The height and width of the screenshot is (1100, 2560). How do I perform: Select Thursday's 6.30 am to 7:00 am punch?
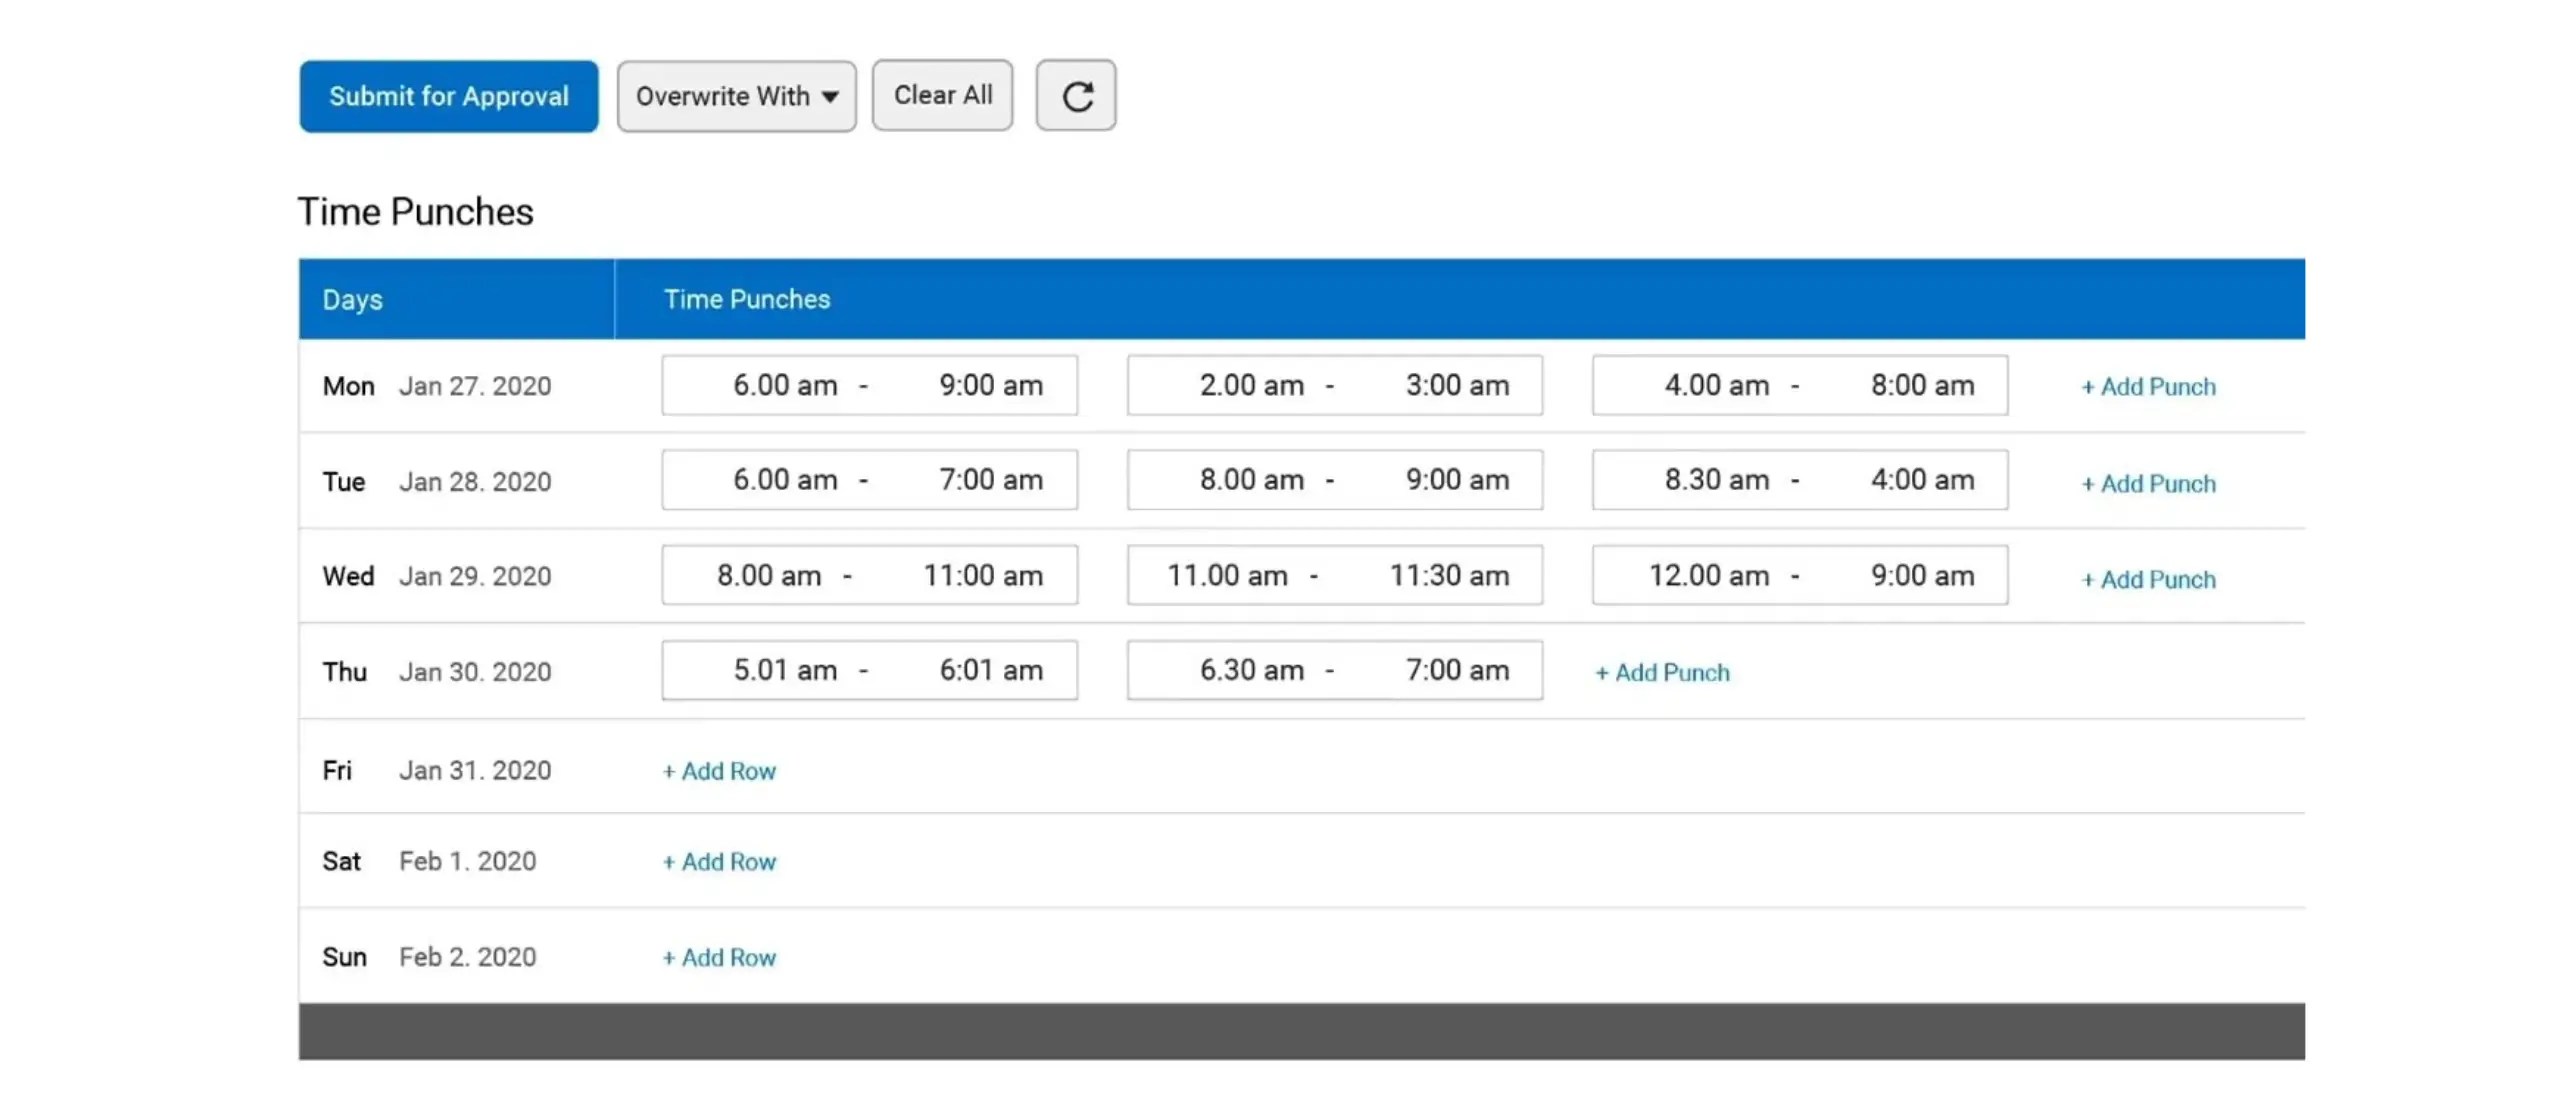pos(1334,670)
